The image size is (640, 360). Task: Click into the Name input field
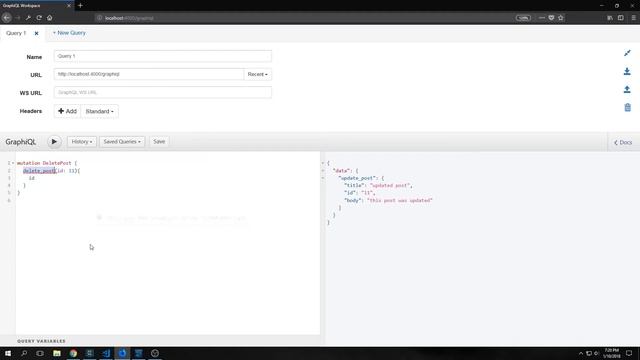click(x=162, y=56)
